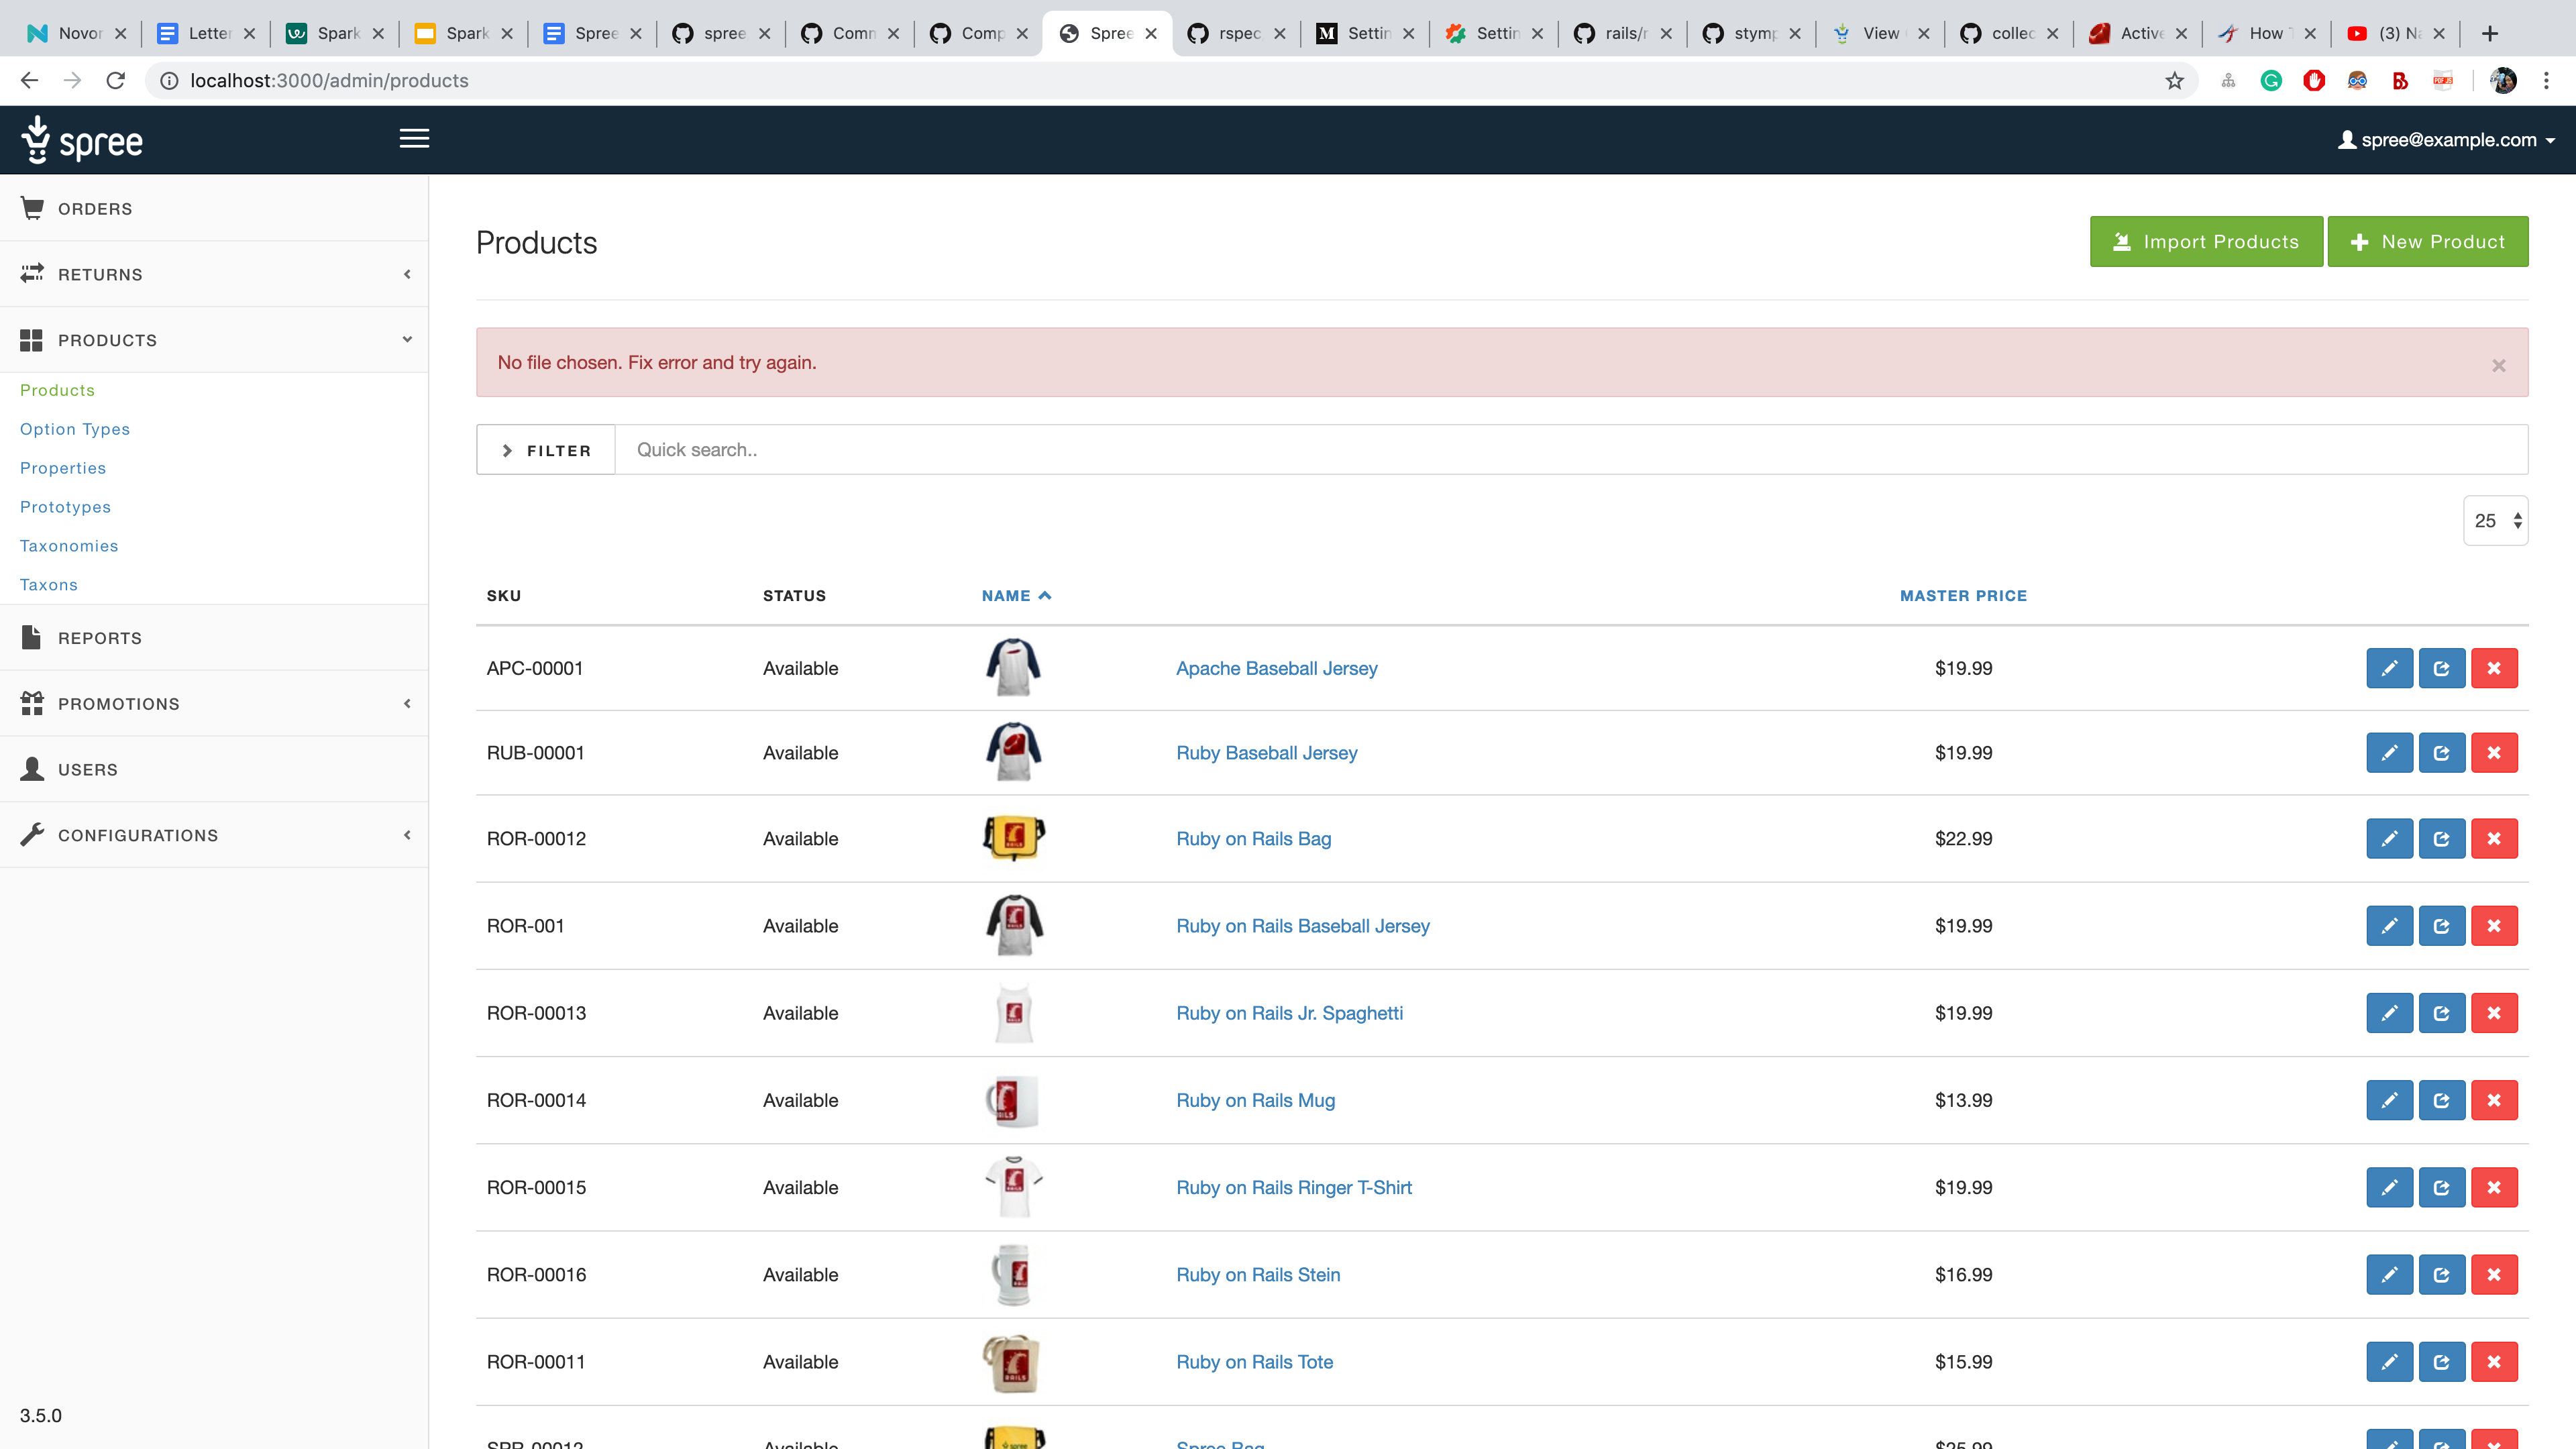Viewport: 2576px width, 1449px height.
Task: Delete Apache Baseball Jersey with red X
Action: click(2494, 668)
